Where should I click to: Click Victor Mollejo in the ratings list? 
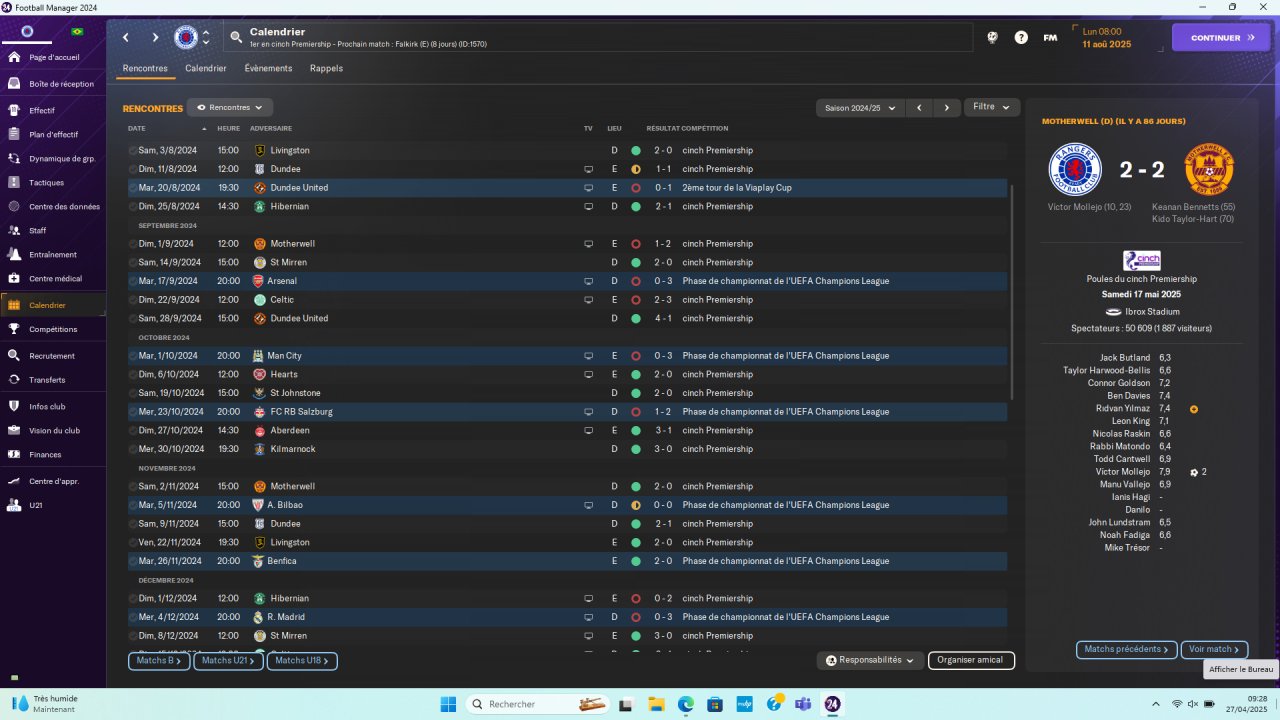tap(1122, 472)
